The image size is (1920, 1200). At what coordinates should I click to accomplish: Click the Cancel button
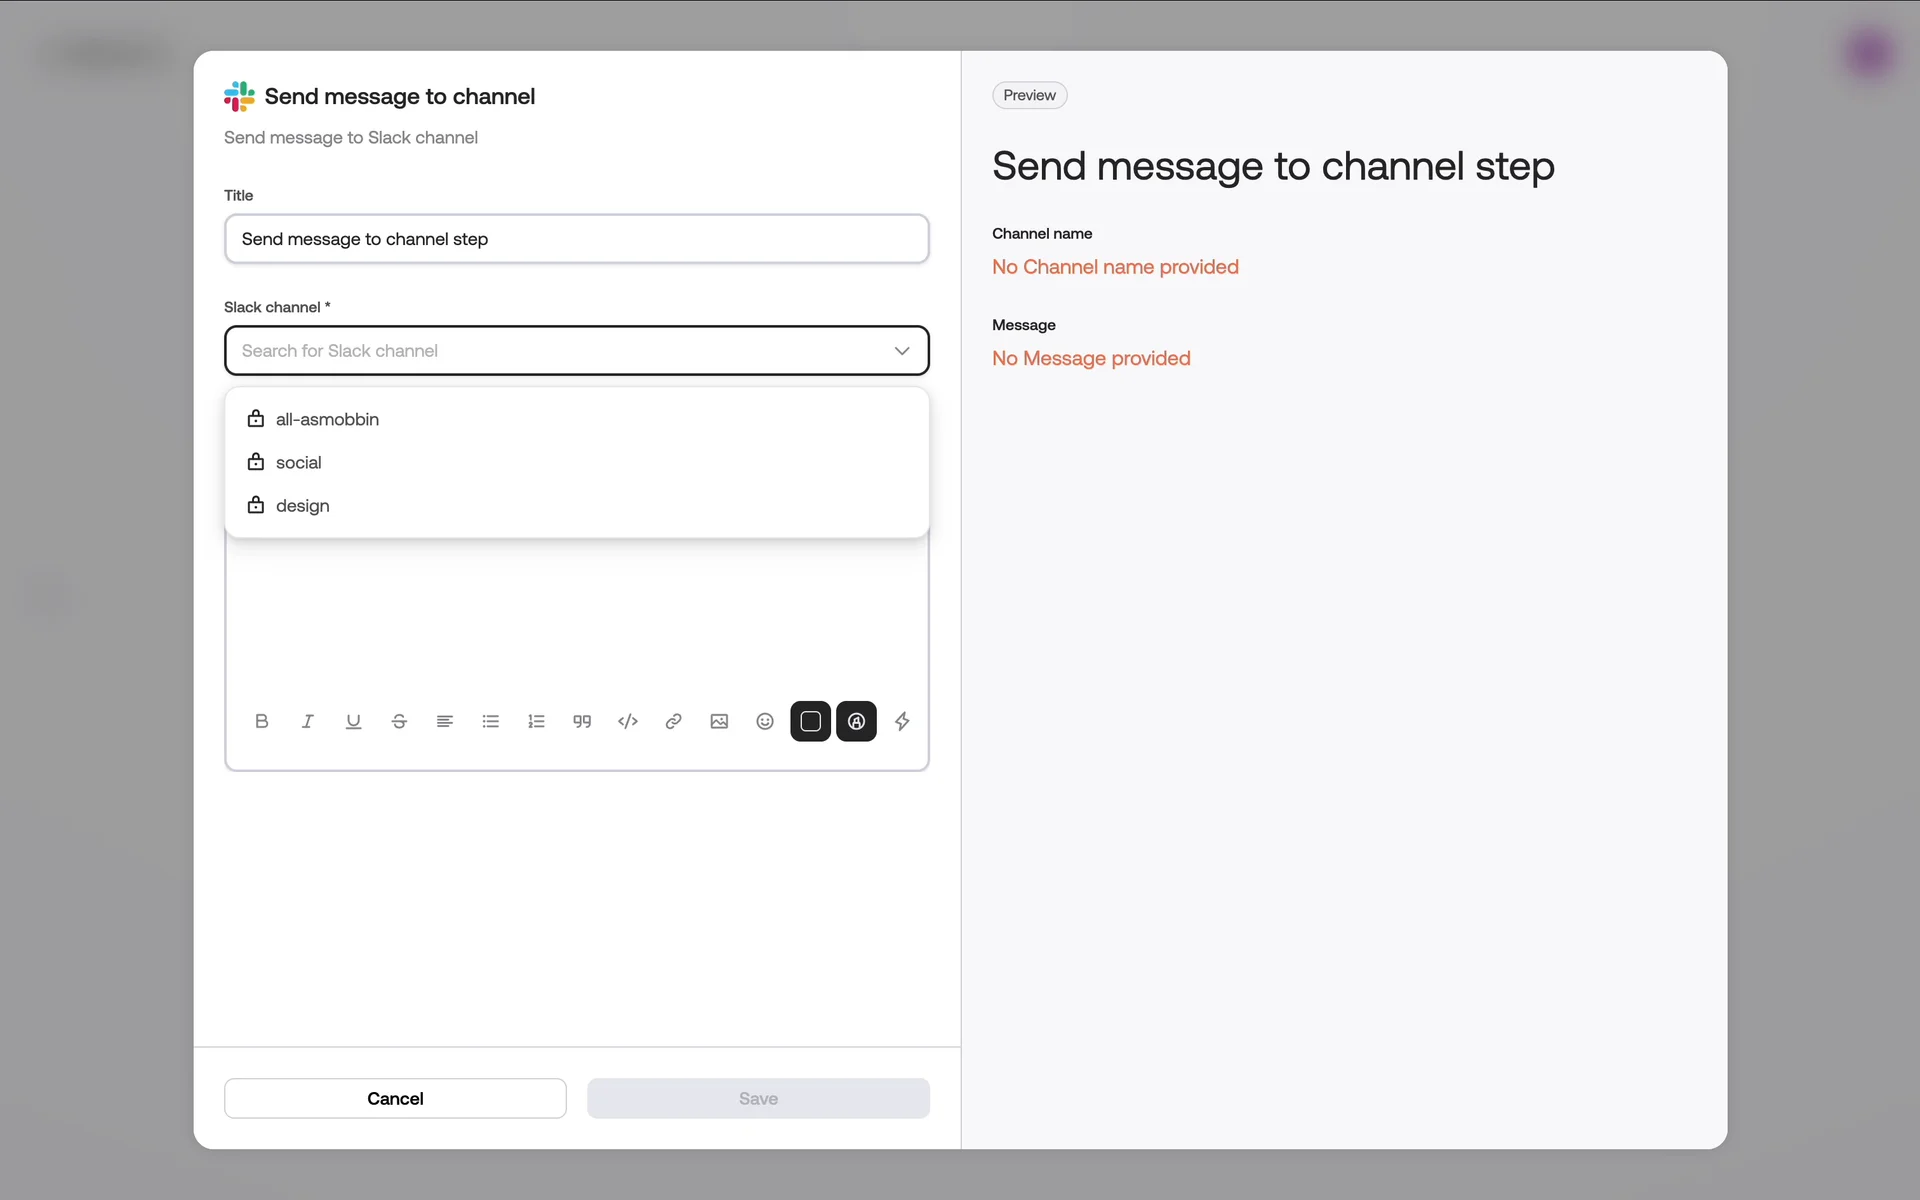395,1098
